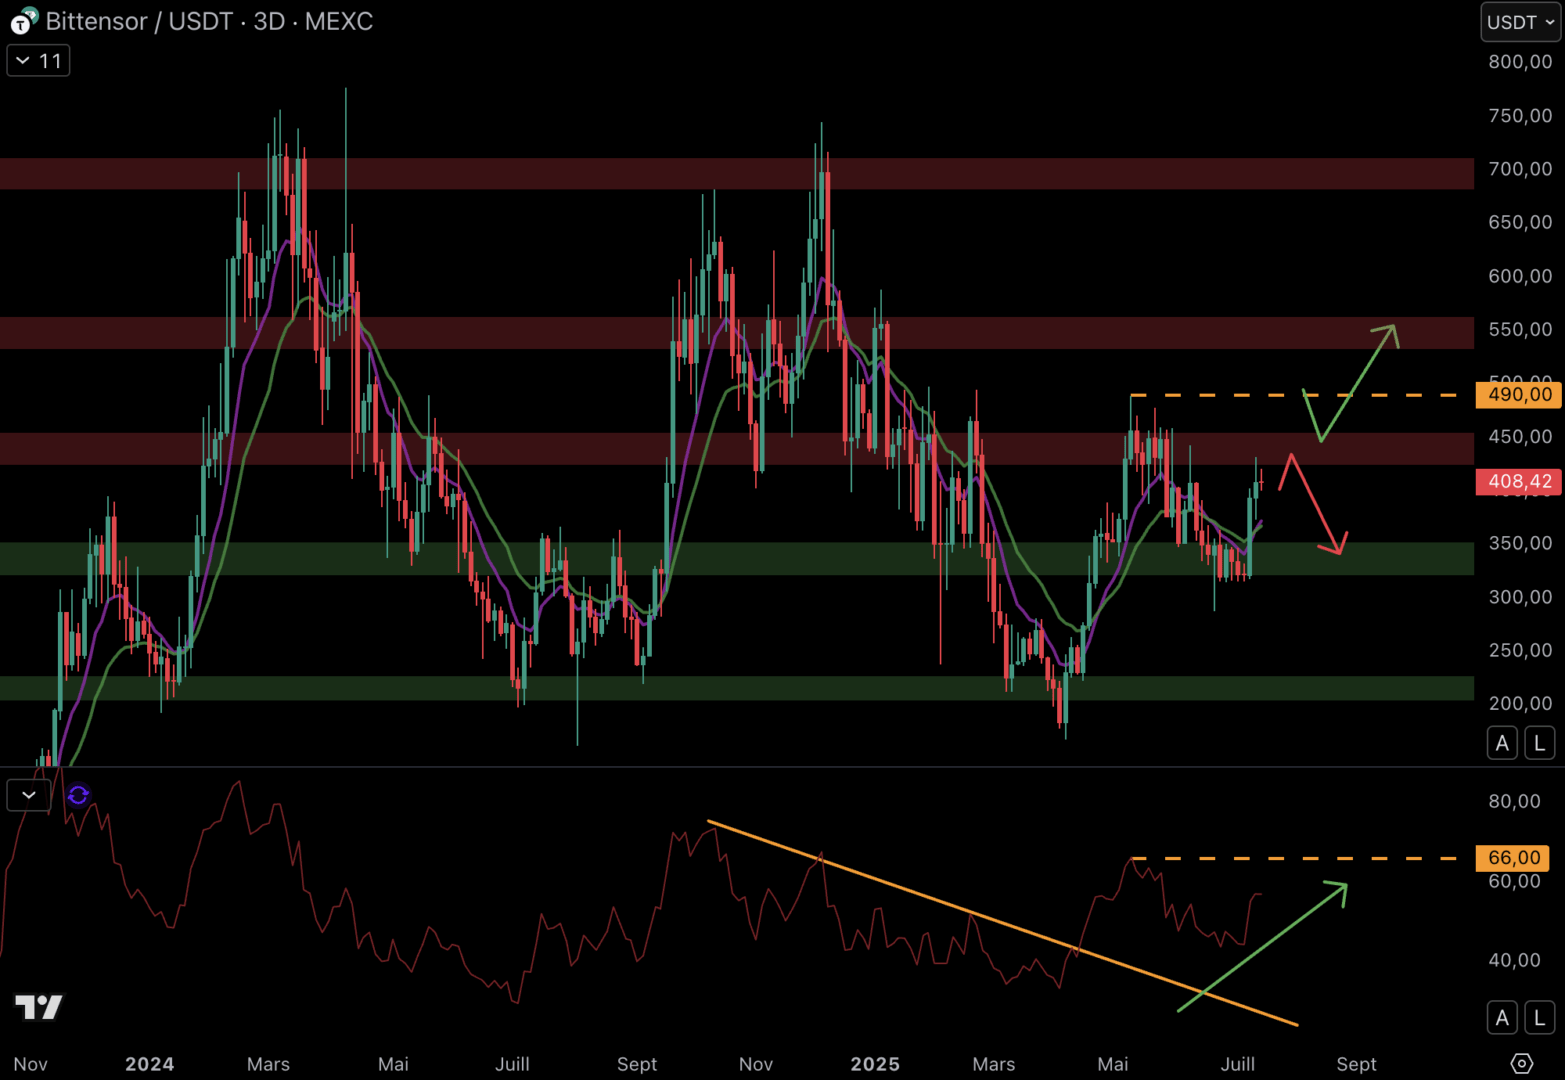
Task: Click the 2024 label on time axis
Action: tap(149, 1064)
